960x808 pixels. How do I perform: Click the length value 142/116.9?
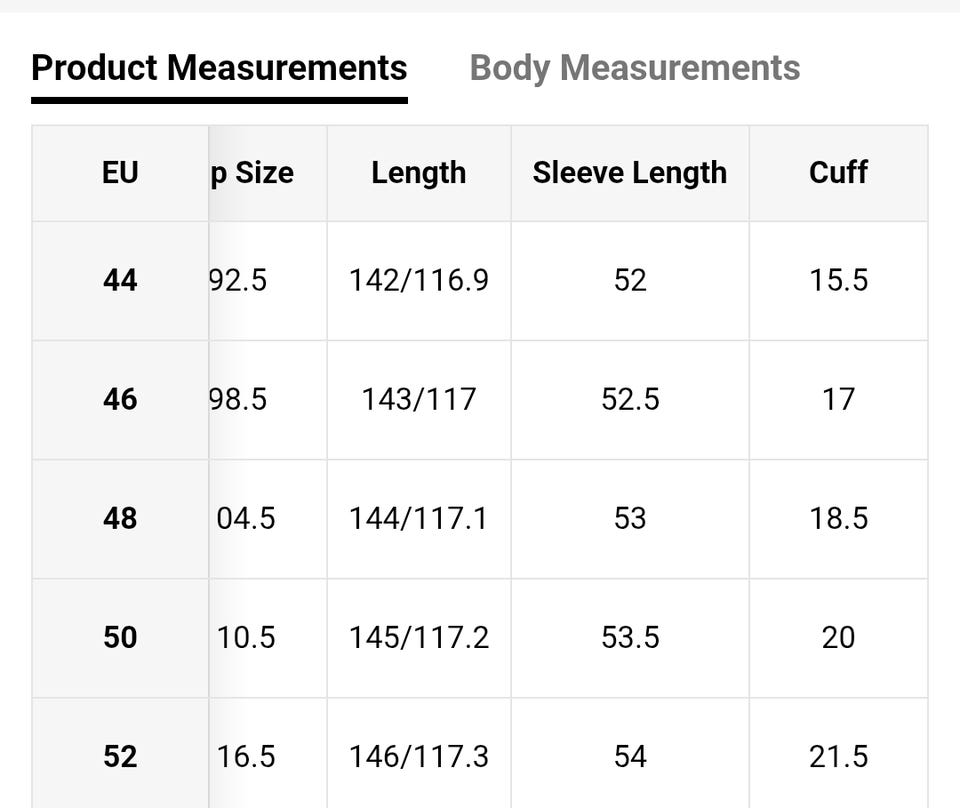[418, 281]
